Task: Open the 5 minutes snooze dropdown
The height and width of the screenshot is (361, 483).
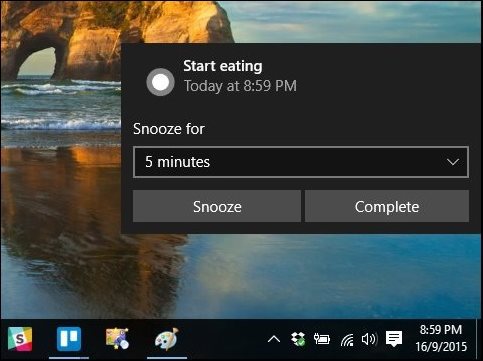Action: coord(301,162)
